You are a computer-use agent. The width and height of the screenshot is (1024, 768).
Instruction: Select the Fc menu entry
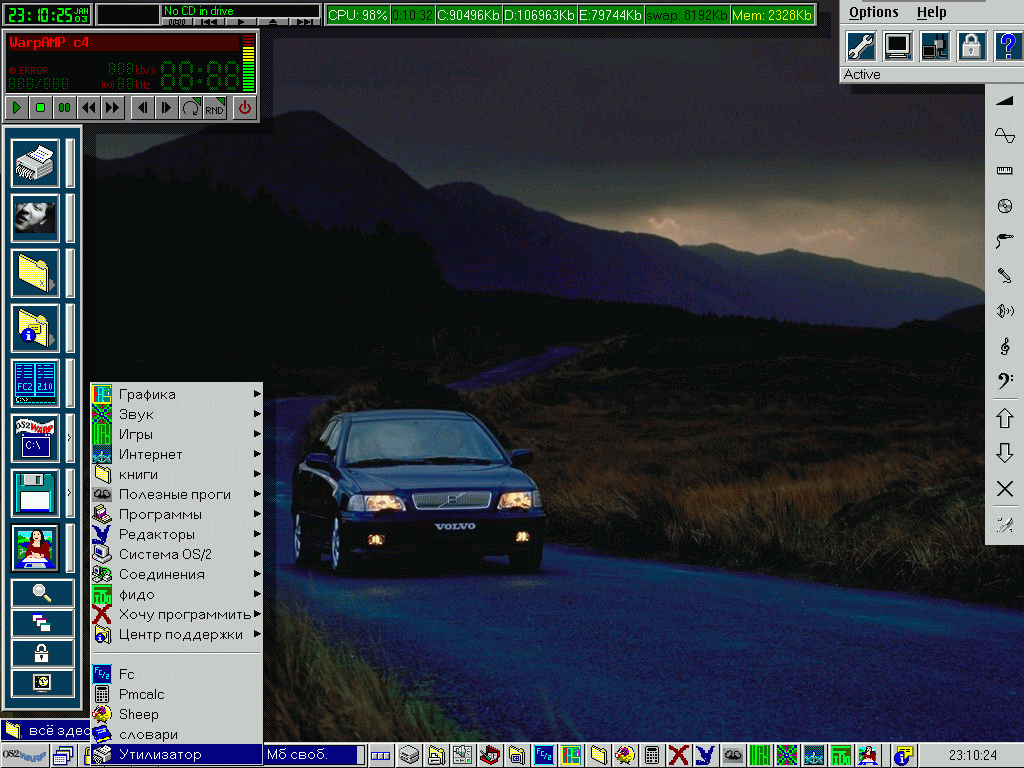point(176,674)
